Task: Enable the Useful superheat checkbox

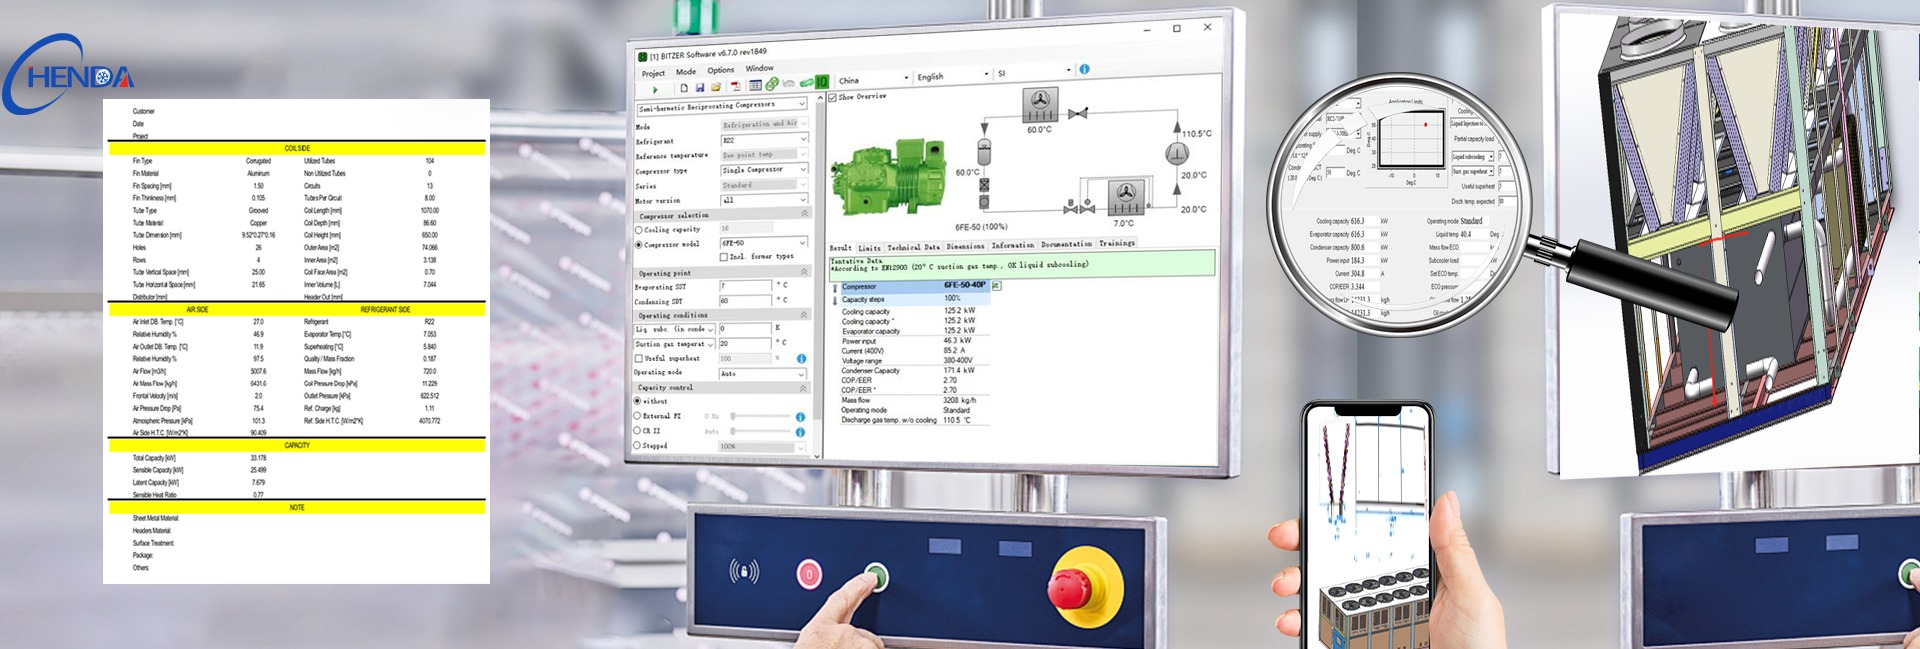Action: click(x=639, y=358)
